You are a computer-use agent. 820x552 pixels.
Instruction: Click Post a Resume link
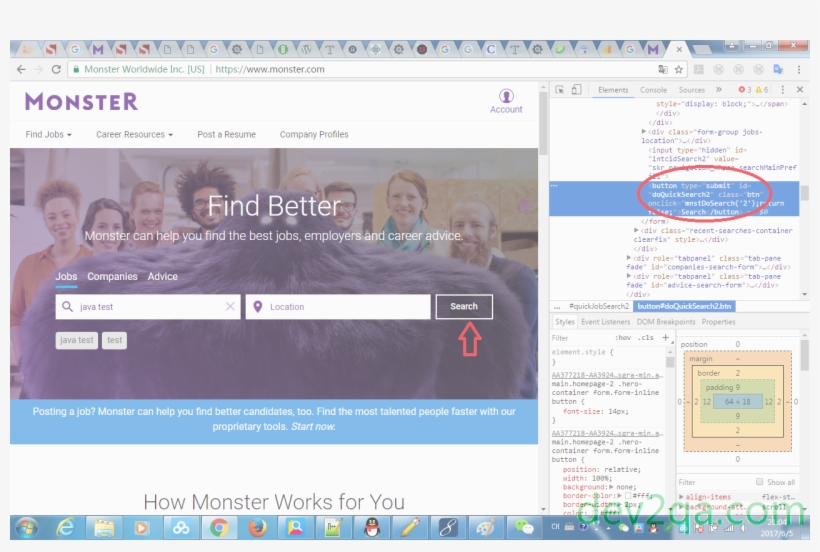pyautogui.click(x=226, y=134)
